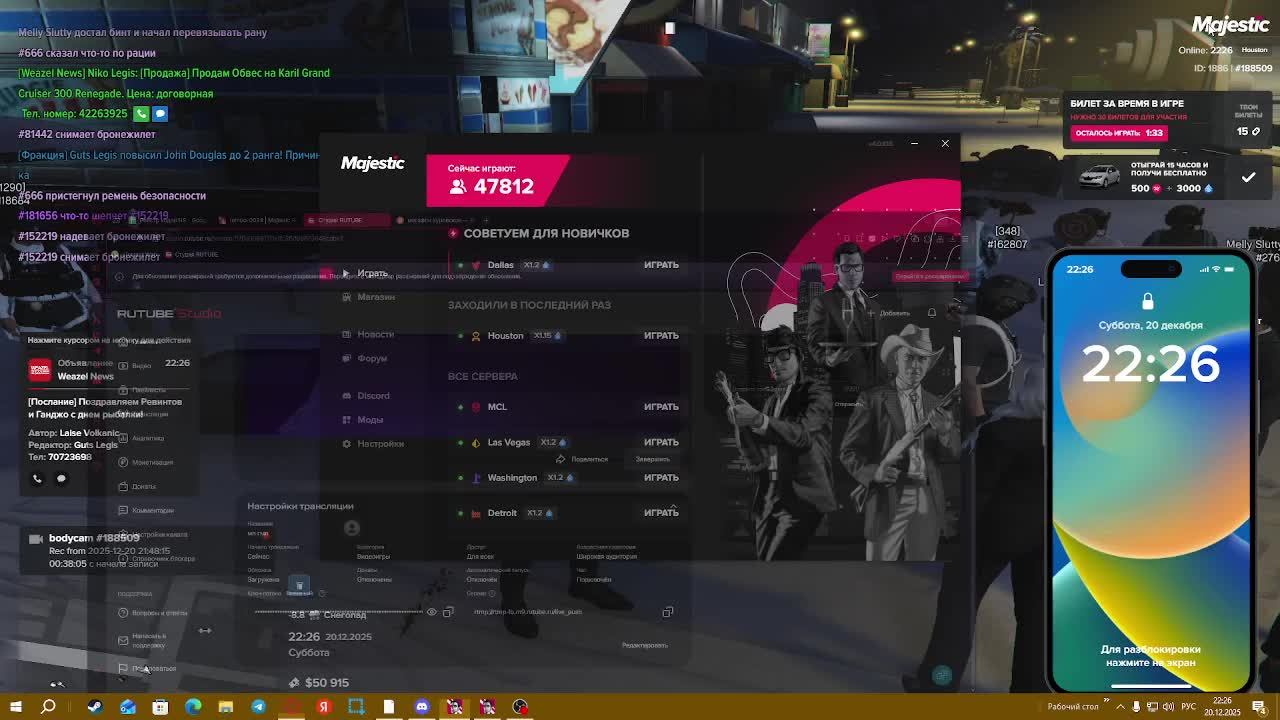Open the Windows notification center

coord(1259,707)
